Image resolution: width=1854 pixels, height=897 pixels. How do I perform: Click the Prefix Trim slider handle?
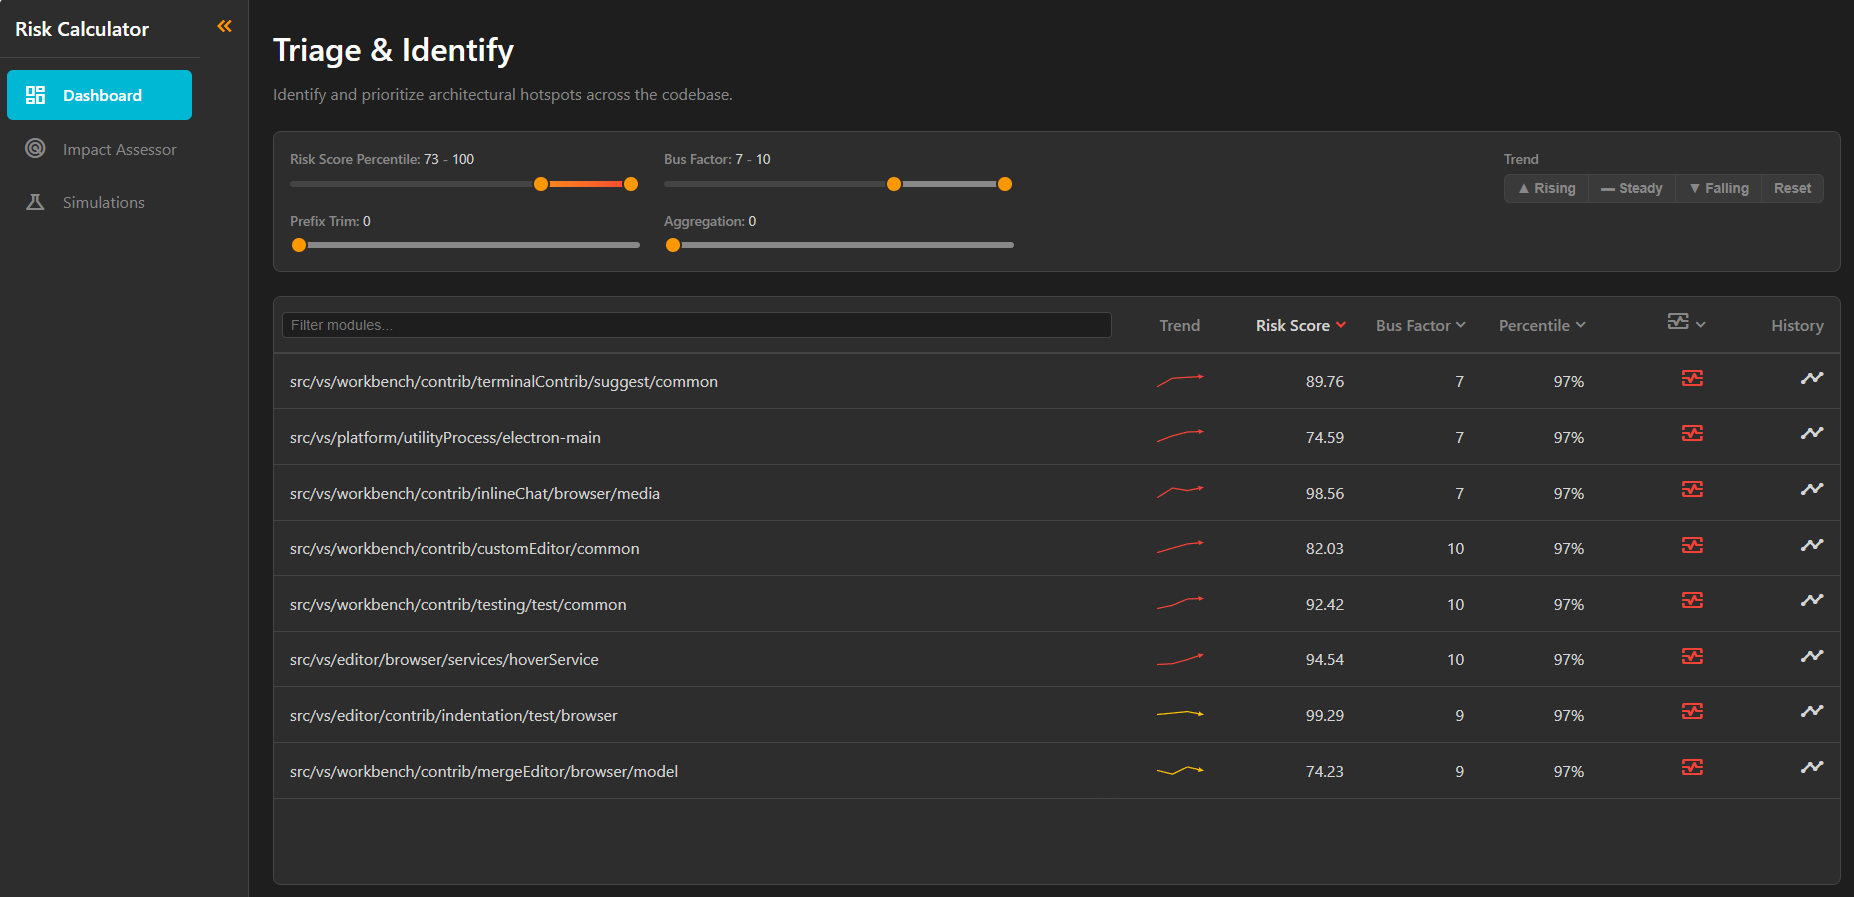click(x=299, y=245)
